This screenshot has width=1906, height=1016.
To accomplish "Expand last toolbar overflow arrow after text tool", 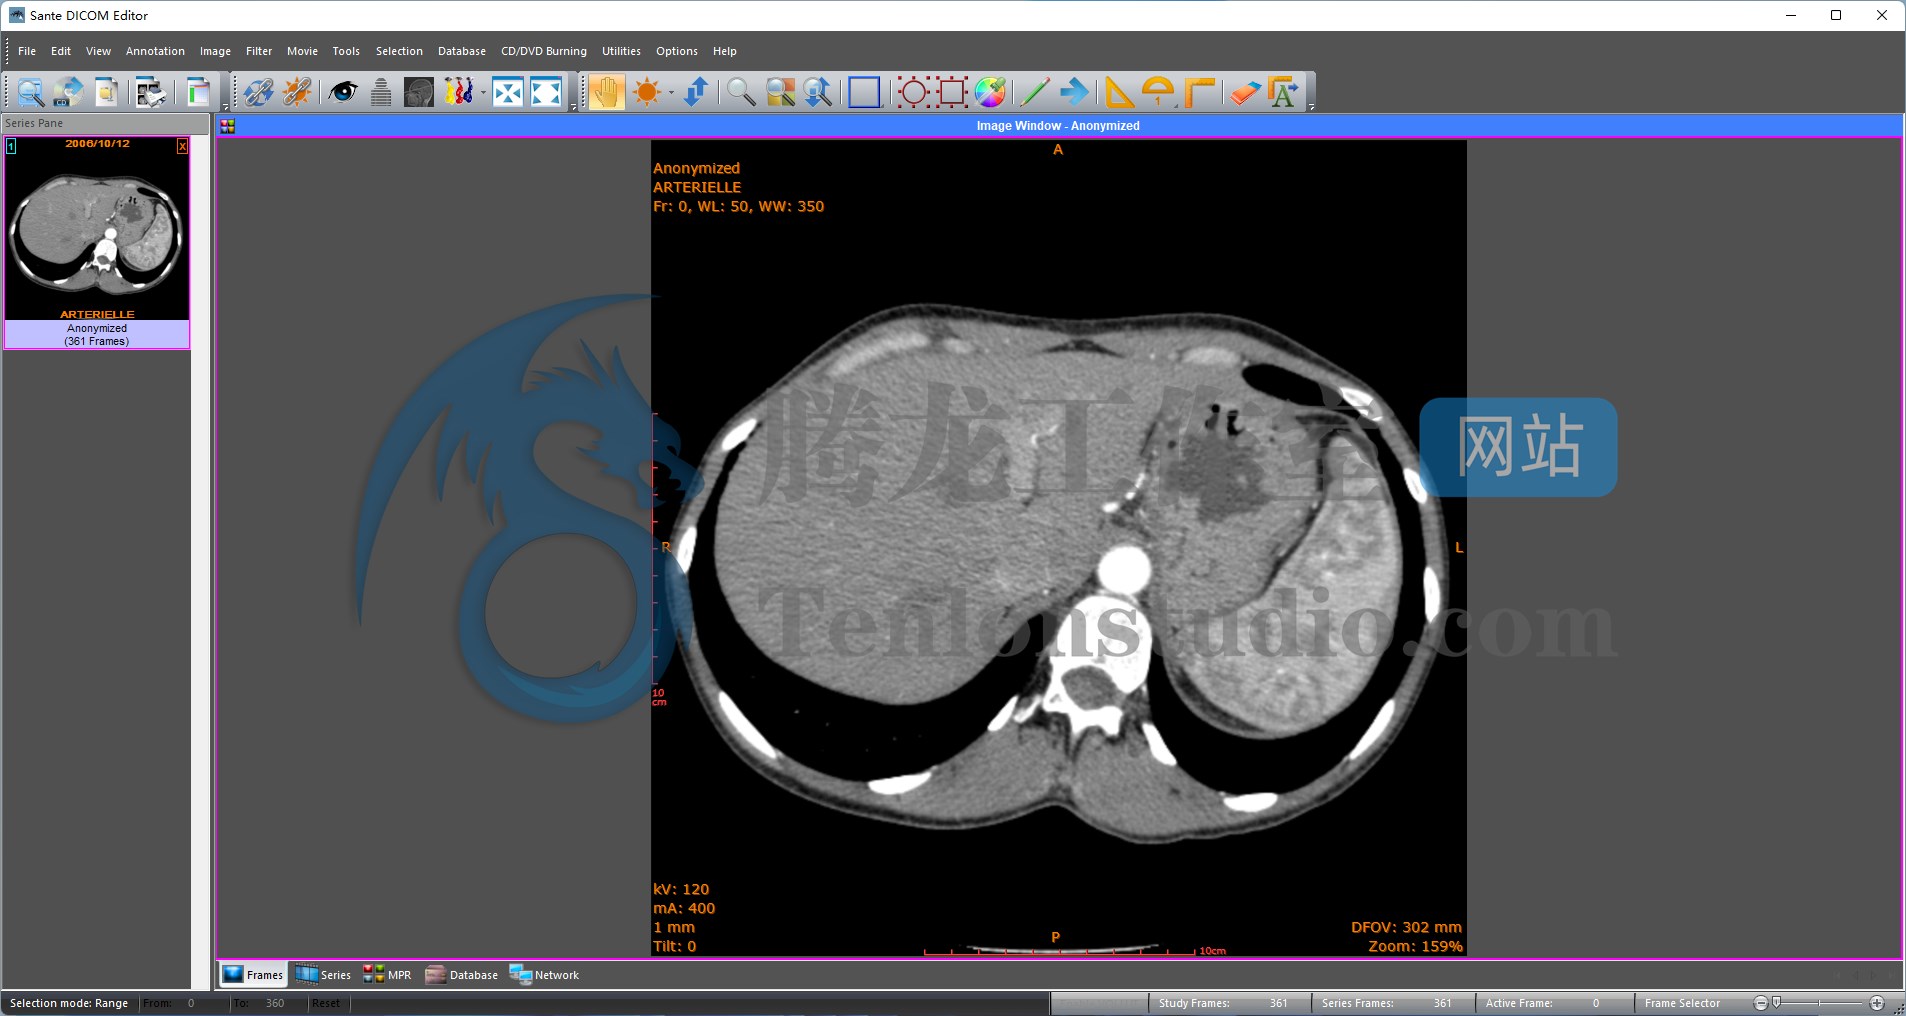I will click(1311, 105).
